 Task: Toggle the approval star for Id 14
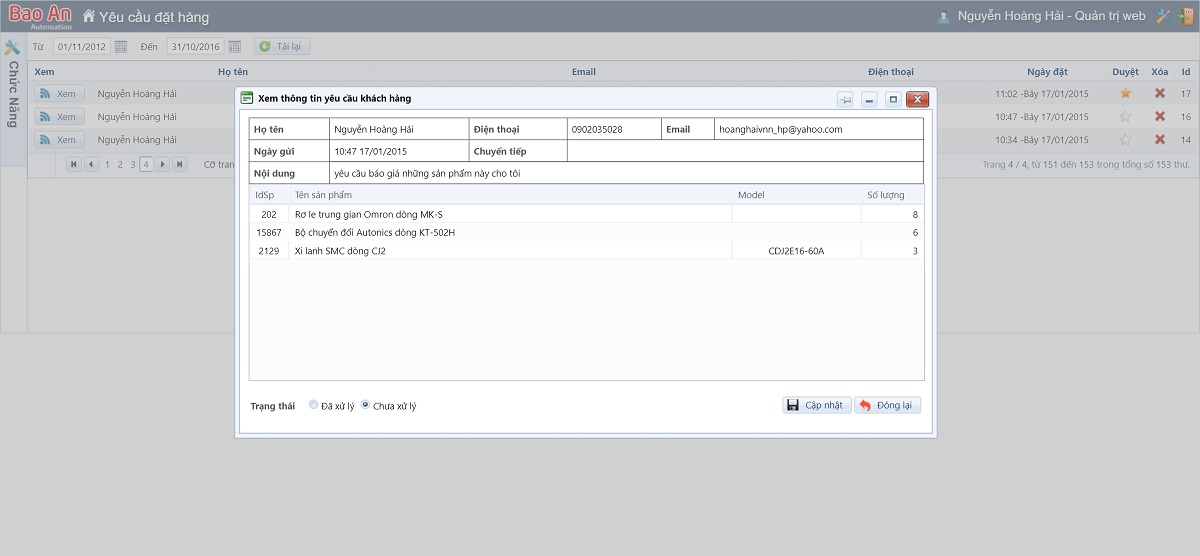(1125, 140)
